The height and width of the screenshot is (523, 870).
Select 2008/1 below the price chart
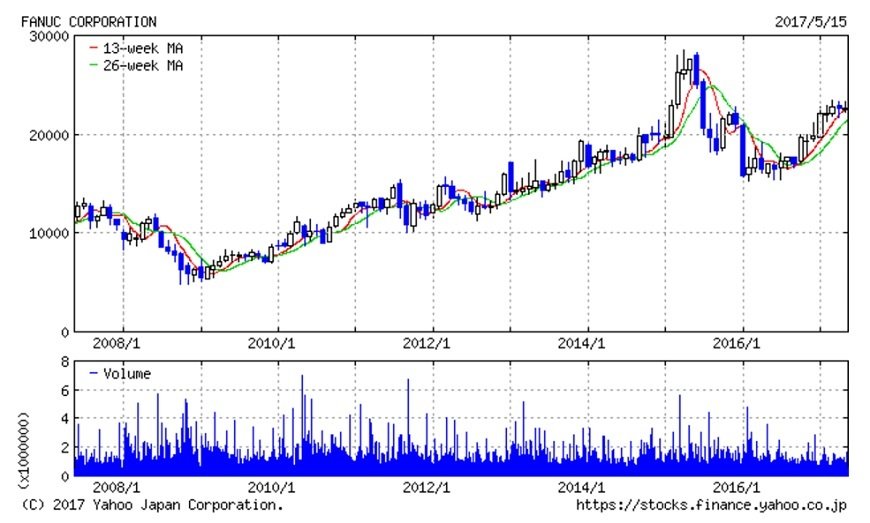tap(124, 343)
